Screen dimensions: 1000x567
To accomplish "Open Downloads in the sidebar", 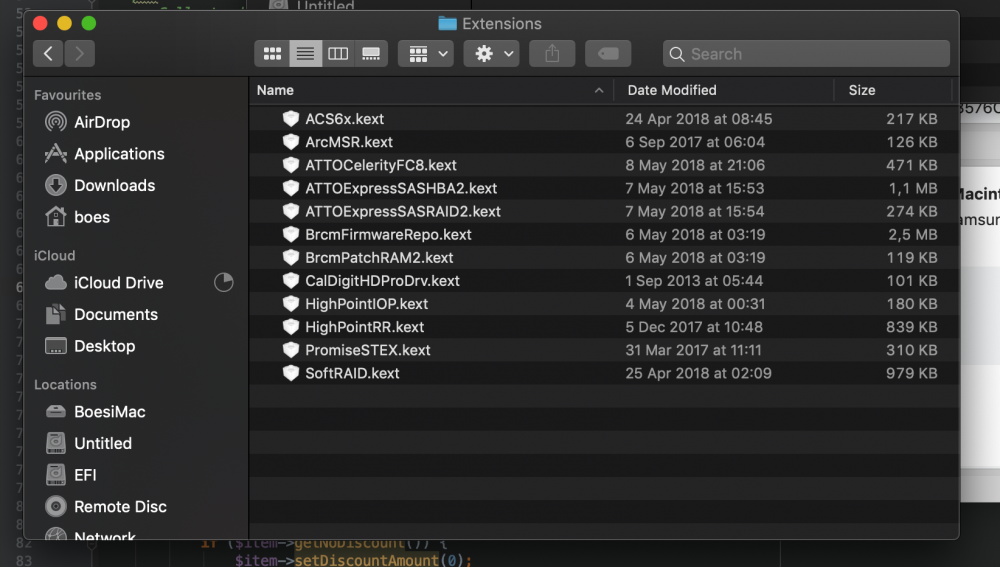I will (114, 186).
